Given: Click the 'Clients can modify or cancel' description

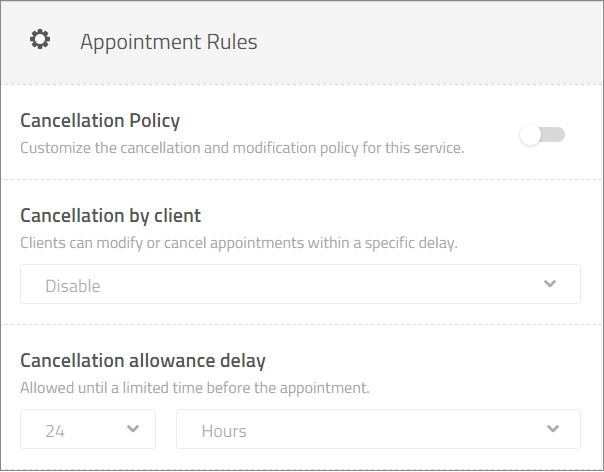Looking at the screenshot, I should coord(238,242).
